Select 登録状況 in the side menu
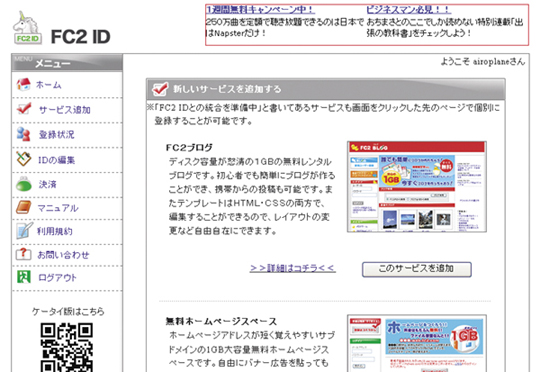Screen dimensions: 540x372 [x=56, y=134]
